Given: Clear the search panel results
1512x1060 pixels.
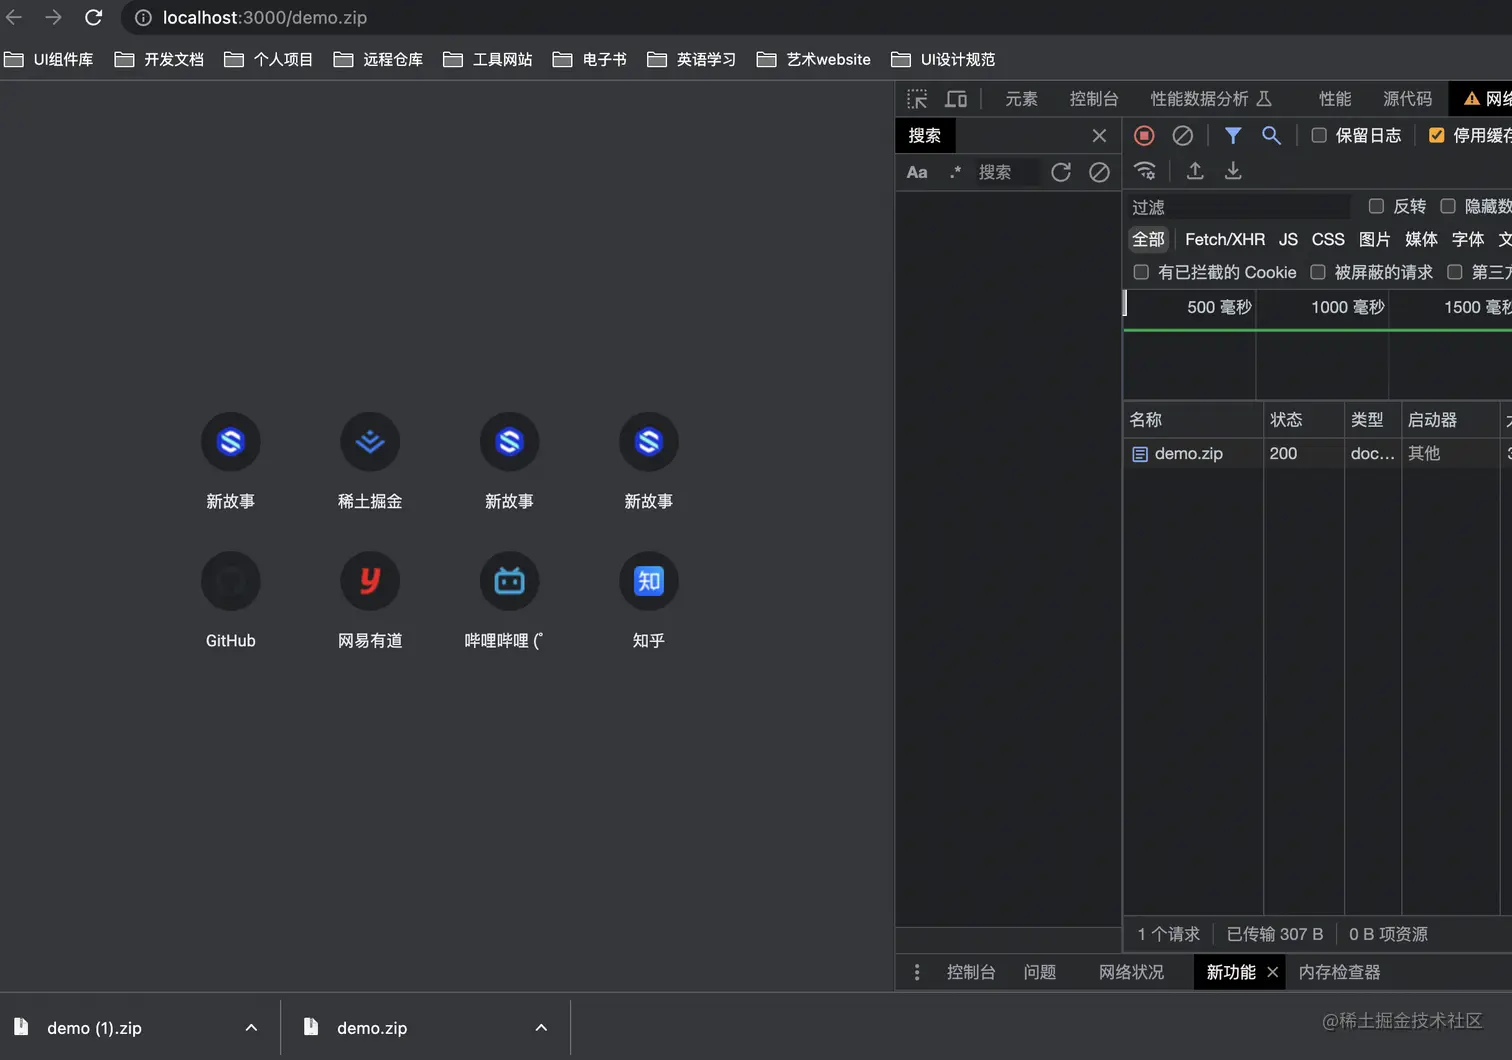Looking at the screenshot, I should pos(1099,172).
